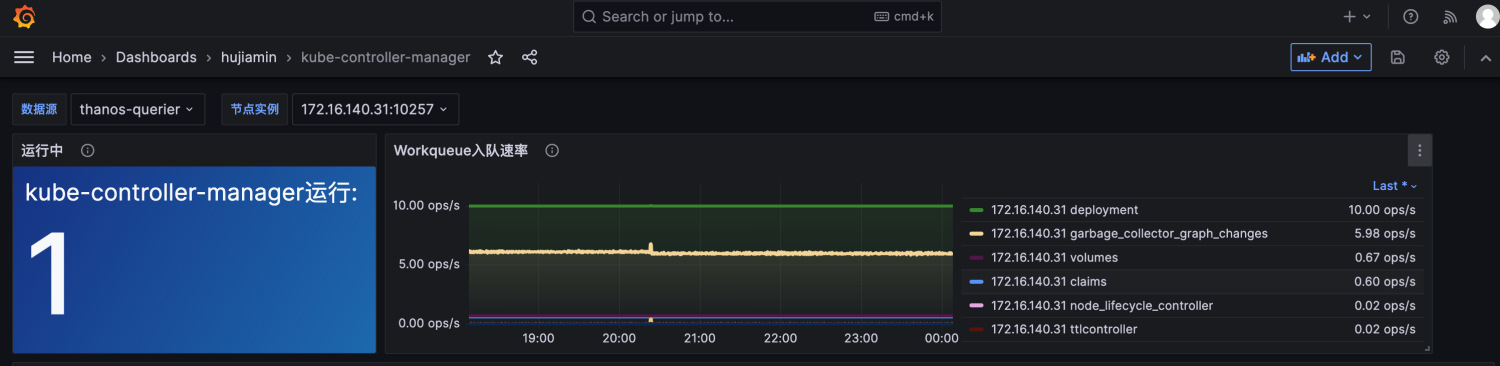Image resolution: width=1500 pixels, height=366 pixels.
Task: Toggle garbage_collector_graph_changes legend series
Action: point(1129,234)
